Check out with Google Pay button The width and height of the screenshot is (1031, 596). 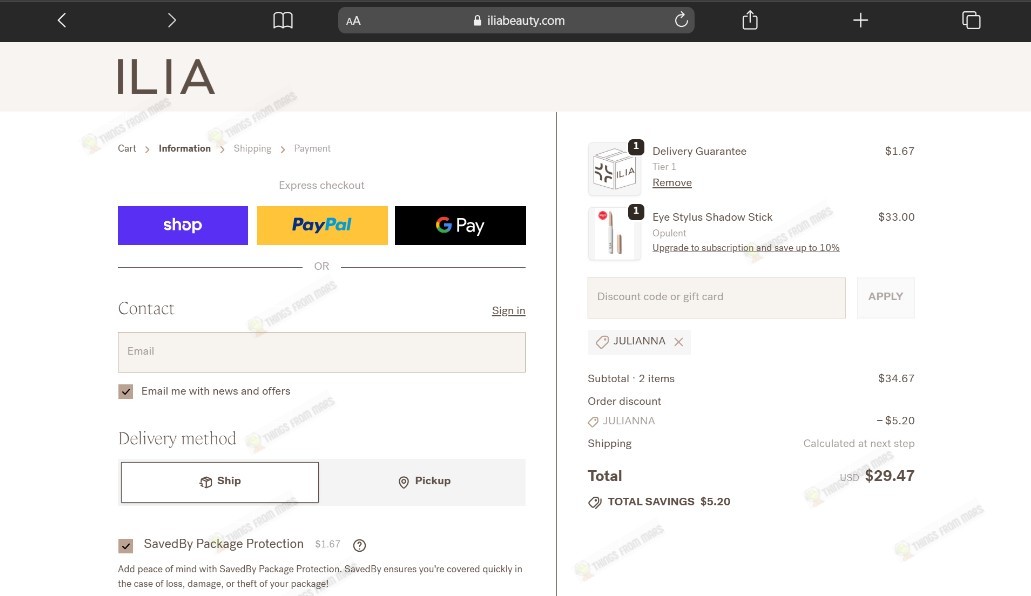[460, 225]
